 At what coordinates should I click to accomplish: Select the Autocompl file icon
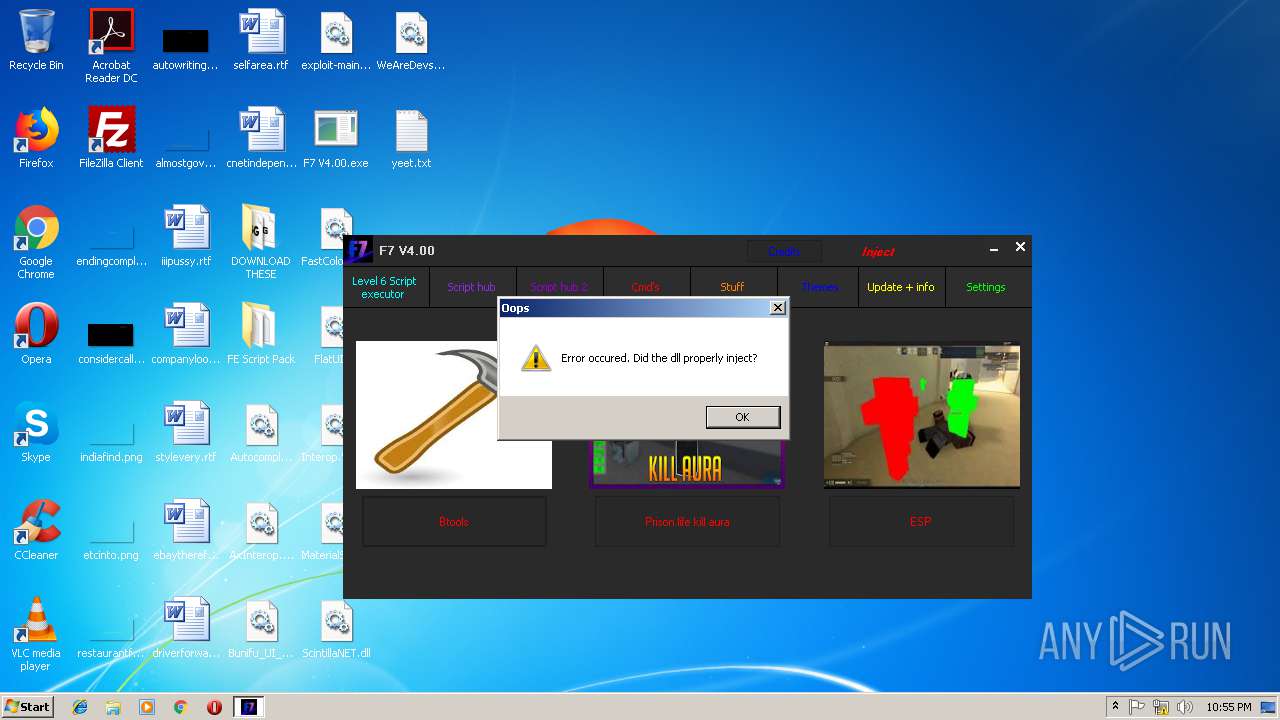coord(261,433)
